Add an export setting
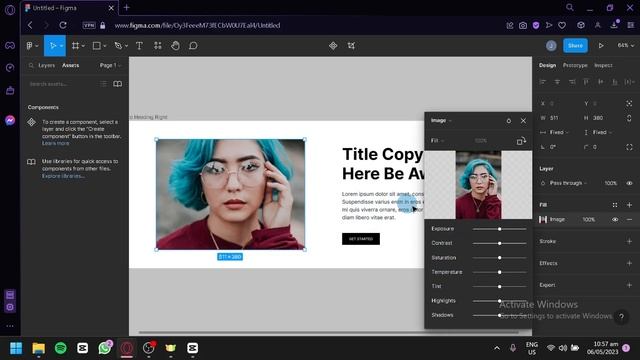 [x=629, y=285]
